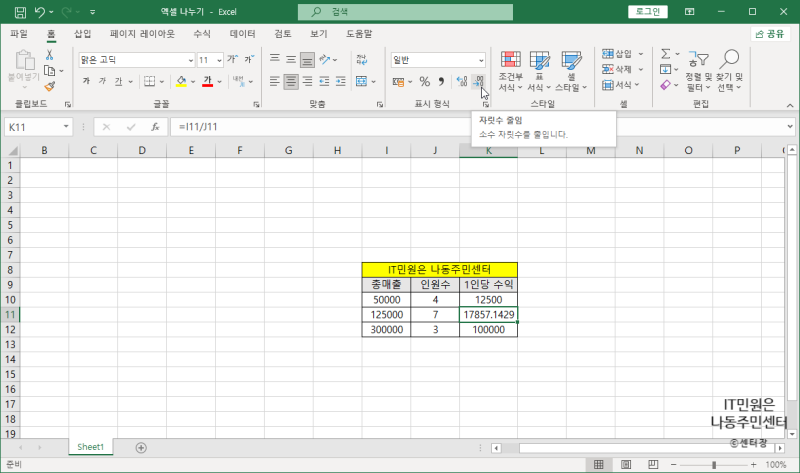Screen dimensions: 800x473
Task: Switch to Page Break Preview in status bar
Action: (653, 464)
